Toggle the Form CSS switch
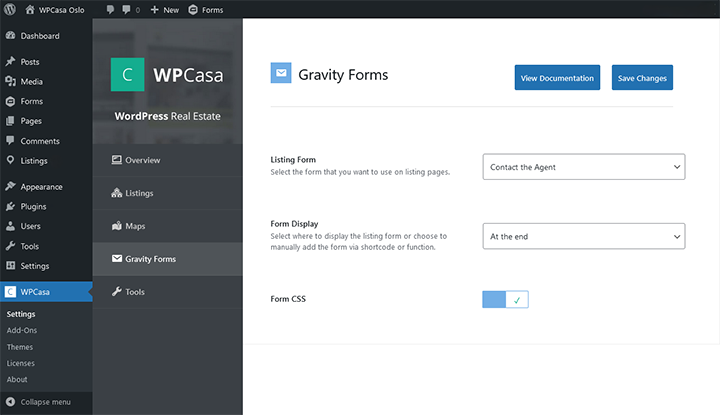This screenshot has height=415, width=720. (x=505, y=299)
